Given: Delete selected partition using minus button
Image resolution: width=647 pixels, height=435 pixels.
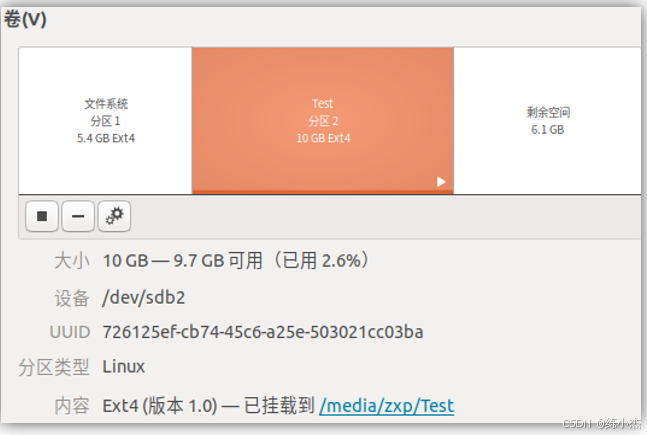Looking at the screenshot, I should [78, 216].
